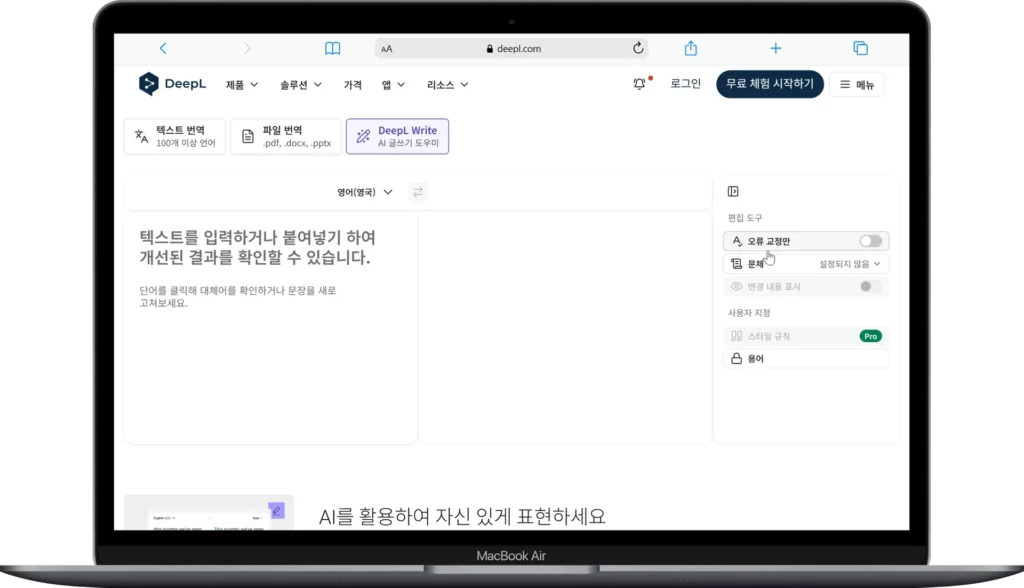Image resolution: width=1024 pixels, height=588 pixels.
Task: Switch to 텍스트 번역 tab
Action: click(x=175, y=136)
